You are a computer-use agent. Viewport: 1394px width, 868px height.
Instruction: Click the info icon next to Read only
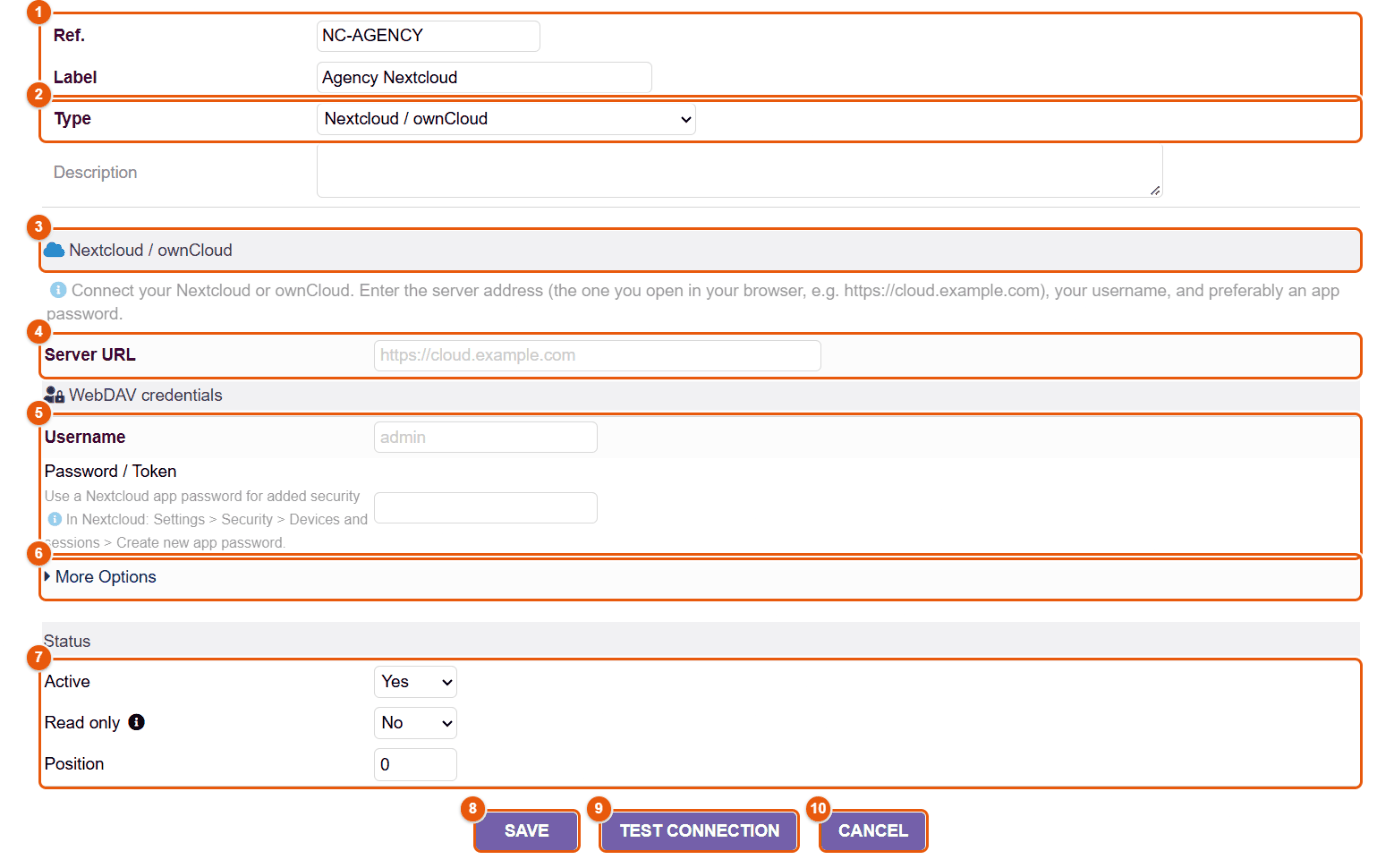pyautogui.click(x=138, y=722)
